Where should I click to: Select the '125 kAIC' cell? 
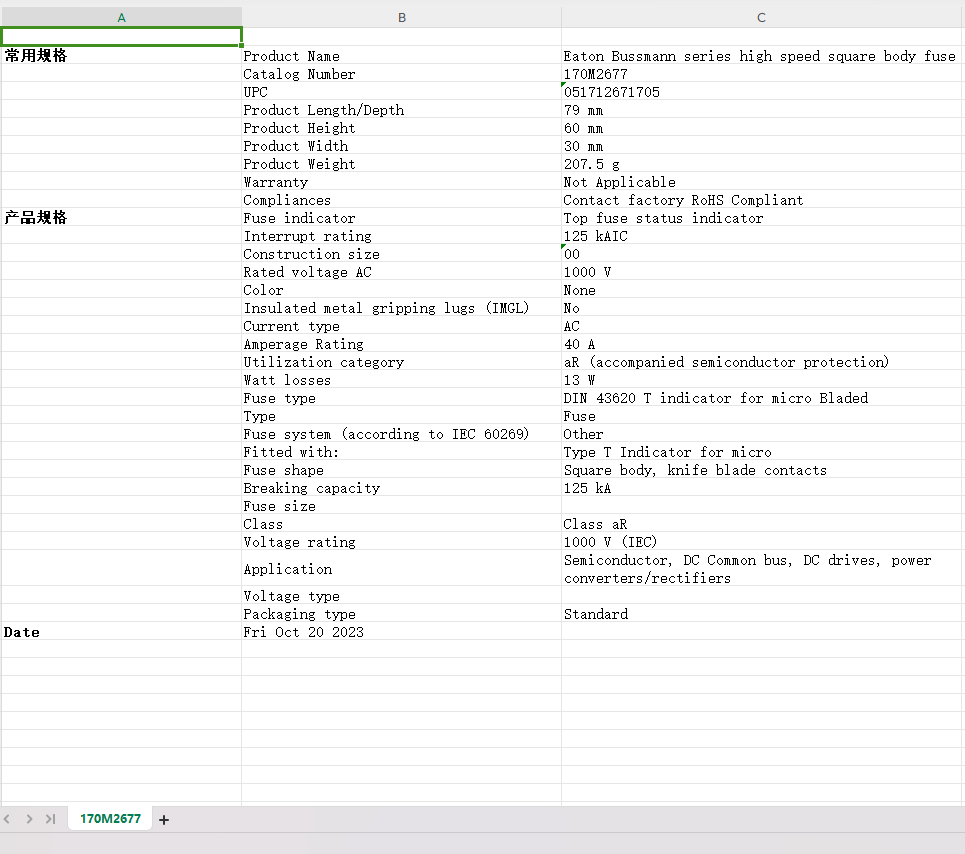click(761, 236)
